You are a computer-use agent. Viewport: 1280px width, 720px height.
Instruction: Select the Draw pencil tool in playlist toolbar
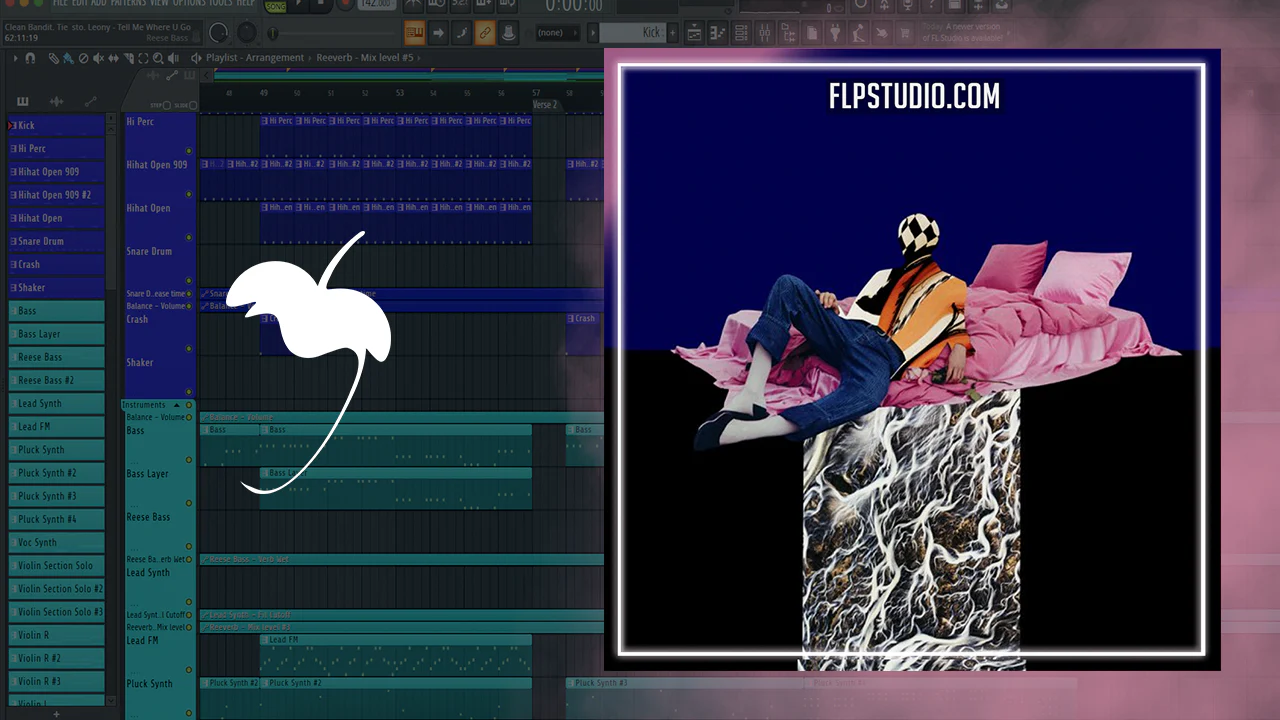tap(53, 58)
